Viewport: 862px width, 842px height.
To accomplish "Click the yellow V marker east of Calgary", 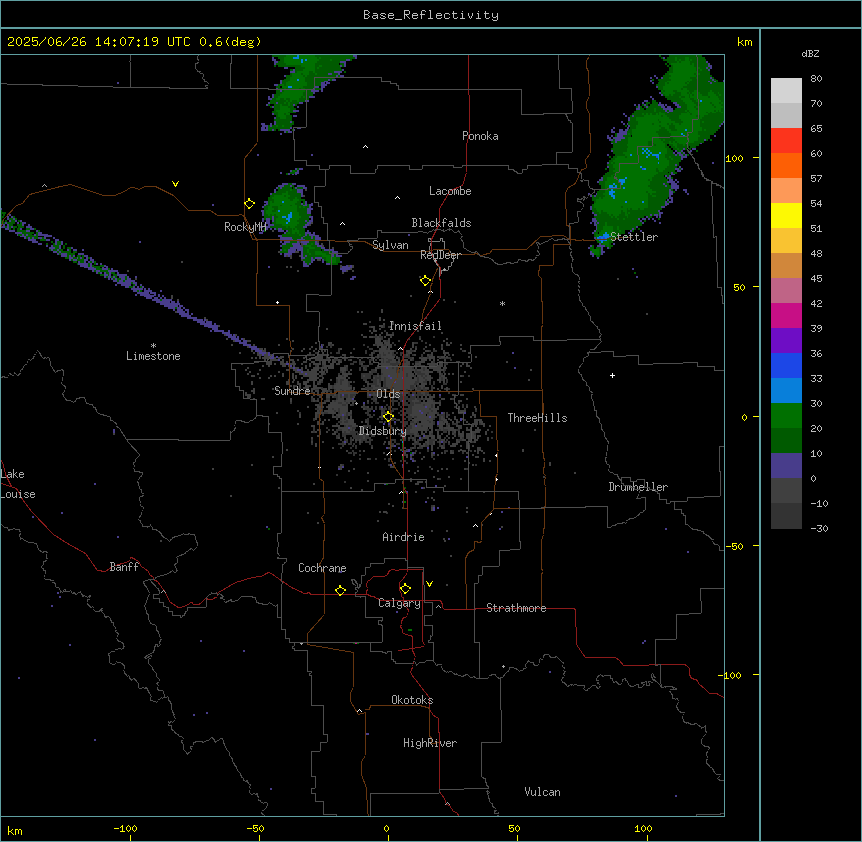I will 429,584.
